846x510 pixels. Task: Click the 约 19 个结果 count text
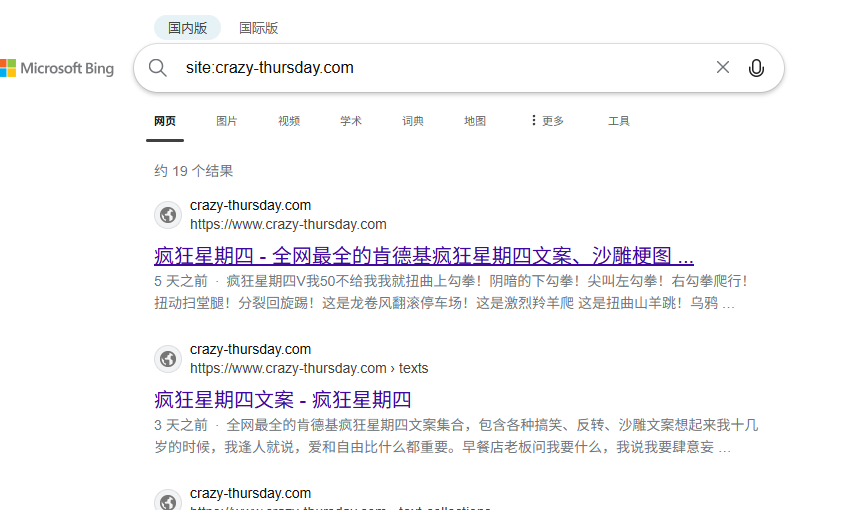(193, 171)
